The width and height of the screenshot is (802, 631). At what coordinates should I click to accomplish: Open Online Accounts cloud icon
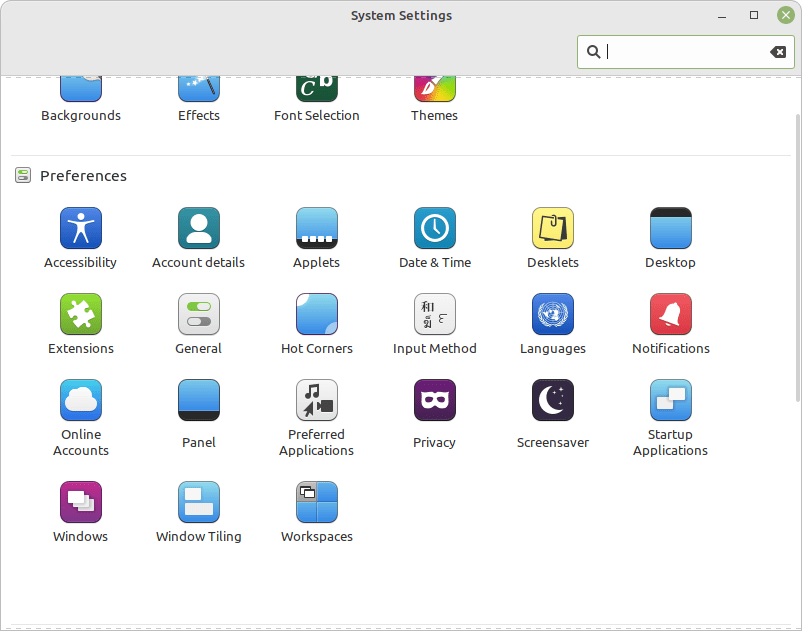point(81,400)
